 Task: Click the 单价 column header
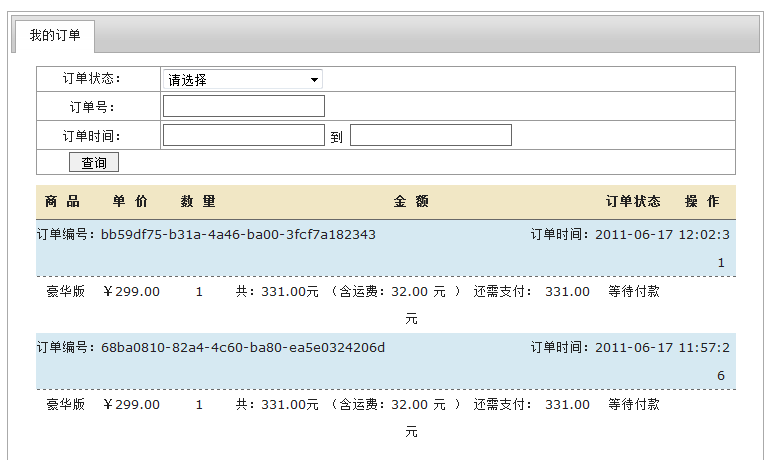coord(130,202)
